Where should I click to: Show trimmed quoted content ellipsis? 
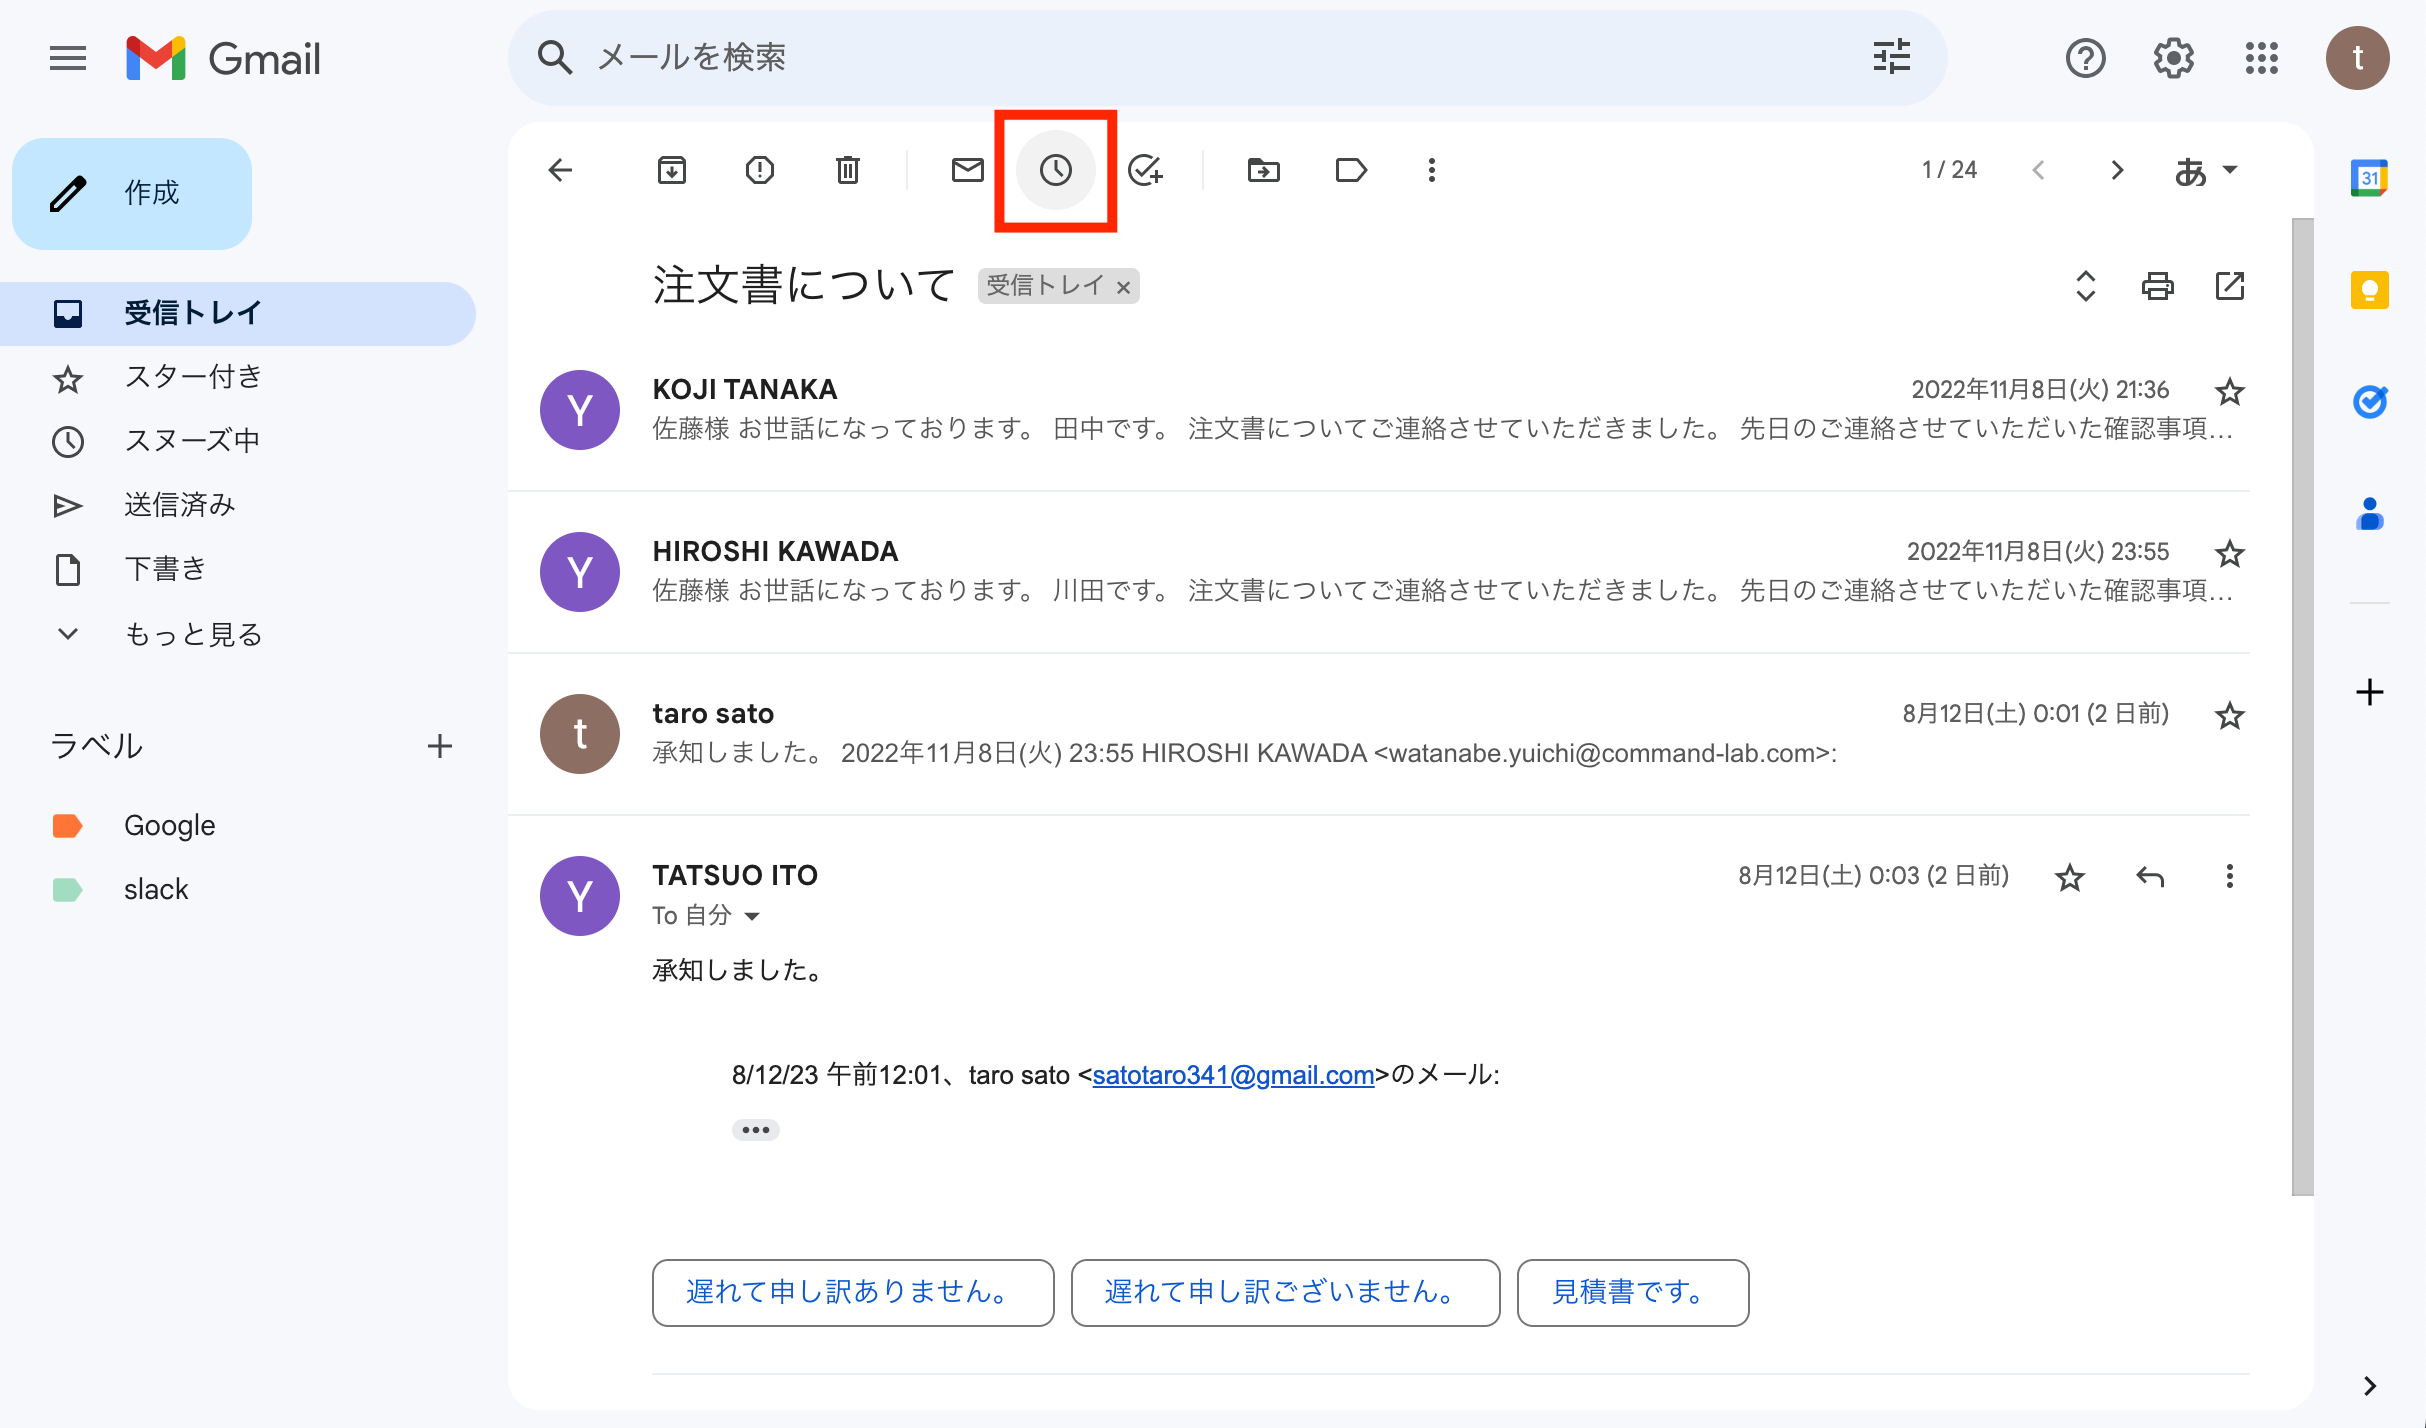(755, 1130)
